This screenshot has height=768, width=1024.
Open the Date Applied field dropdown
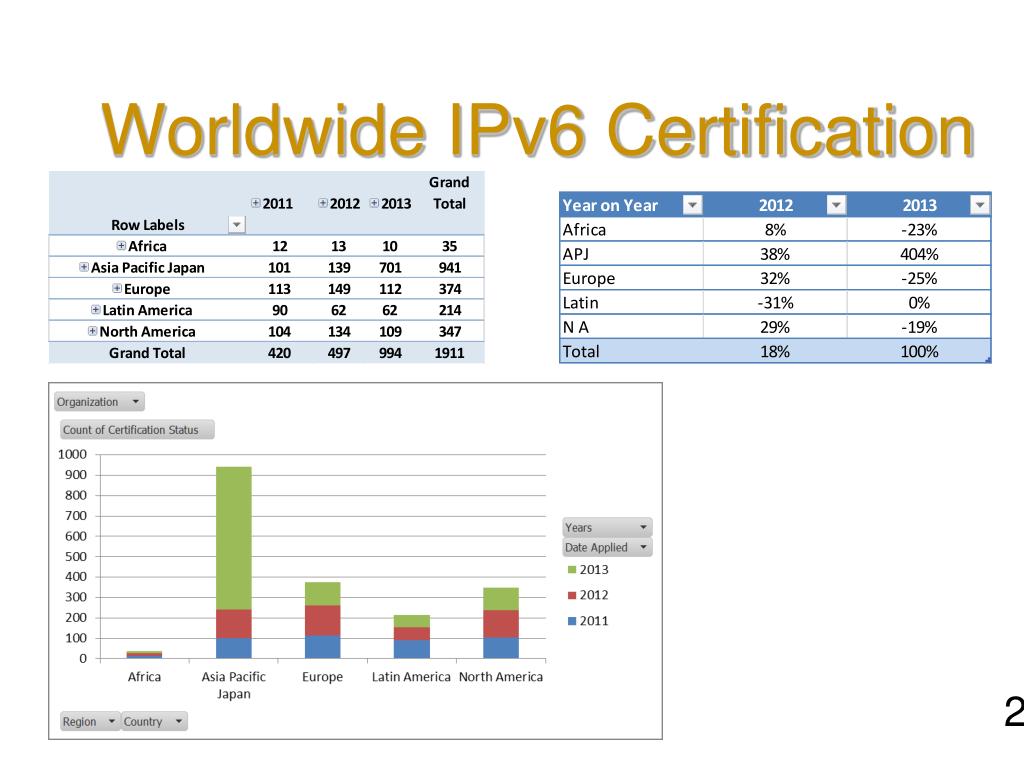(607, 547)
